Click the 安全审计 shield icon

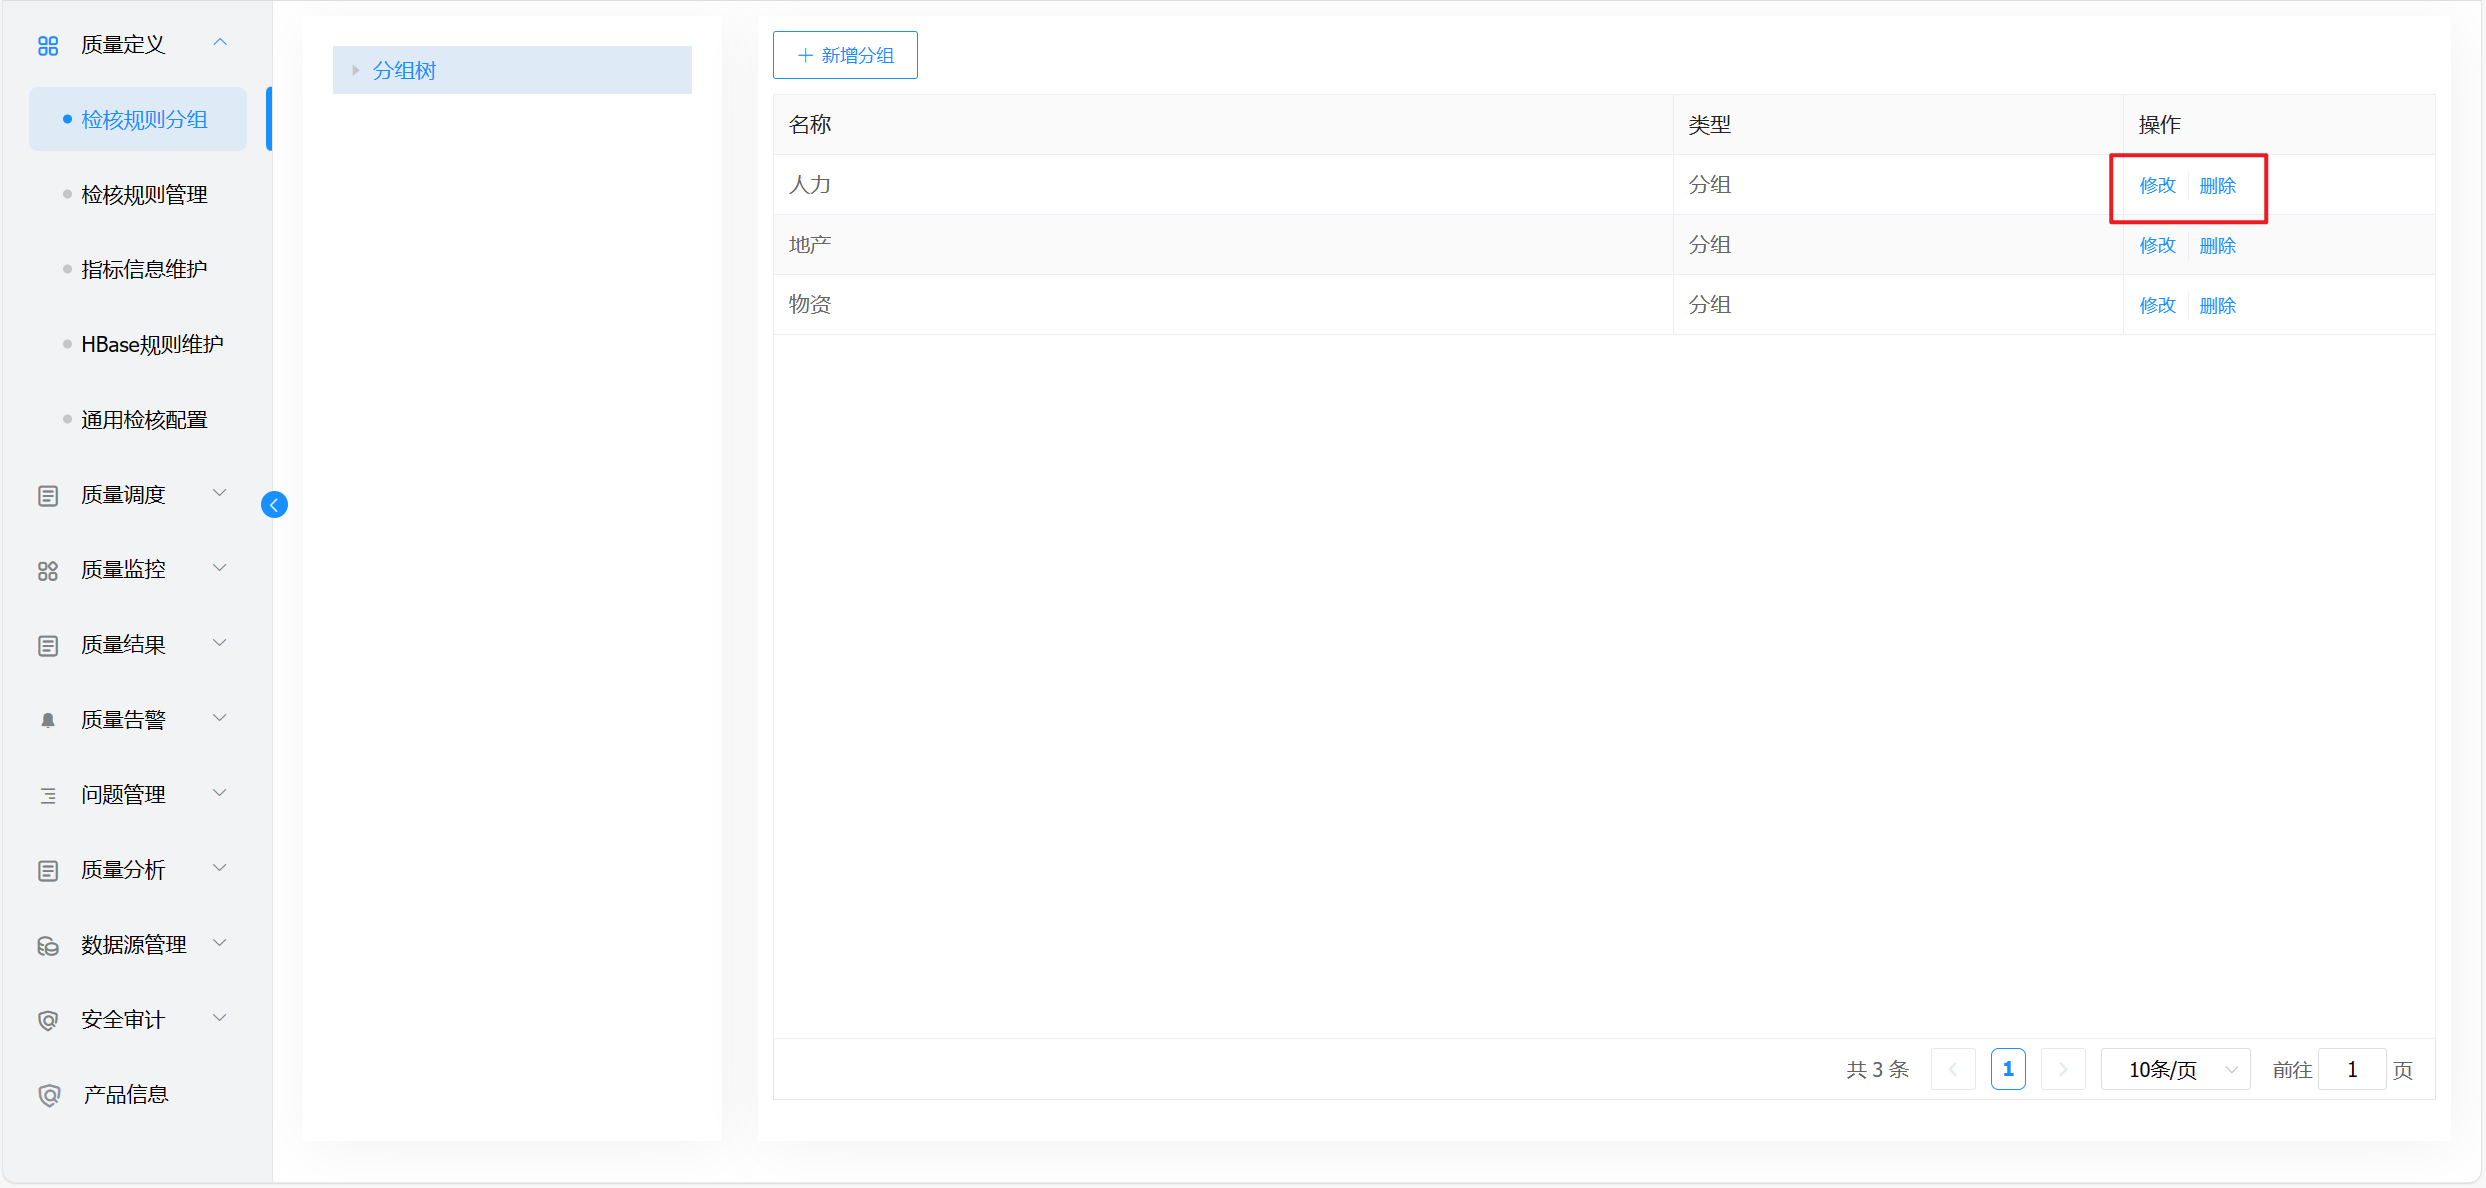[48, 1020]
